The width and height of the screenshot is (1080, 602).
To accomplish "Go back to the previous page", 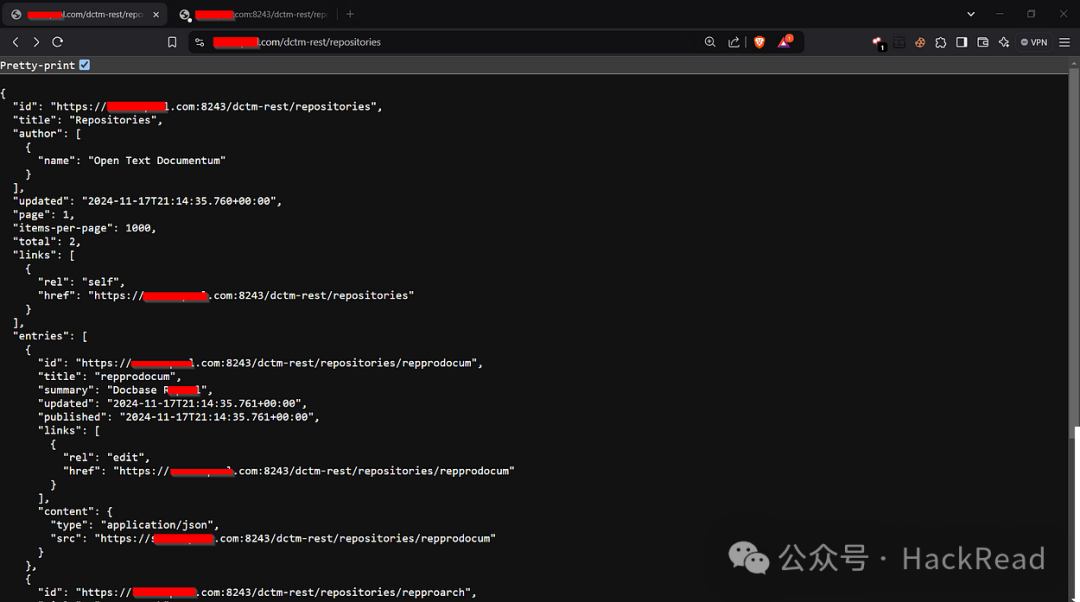I will pos(15,42).
